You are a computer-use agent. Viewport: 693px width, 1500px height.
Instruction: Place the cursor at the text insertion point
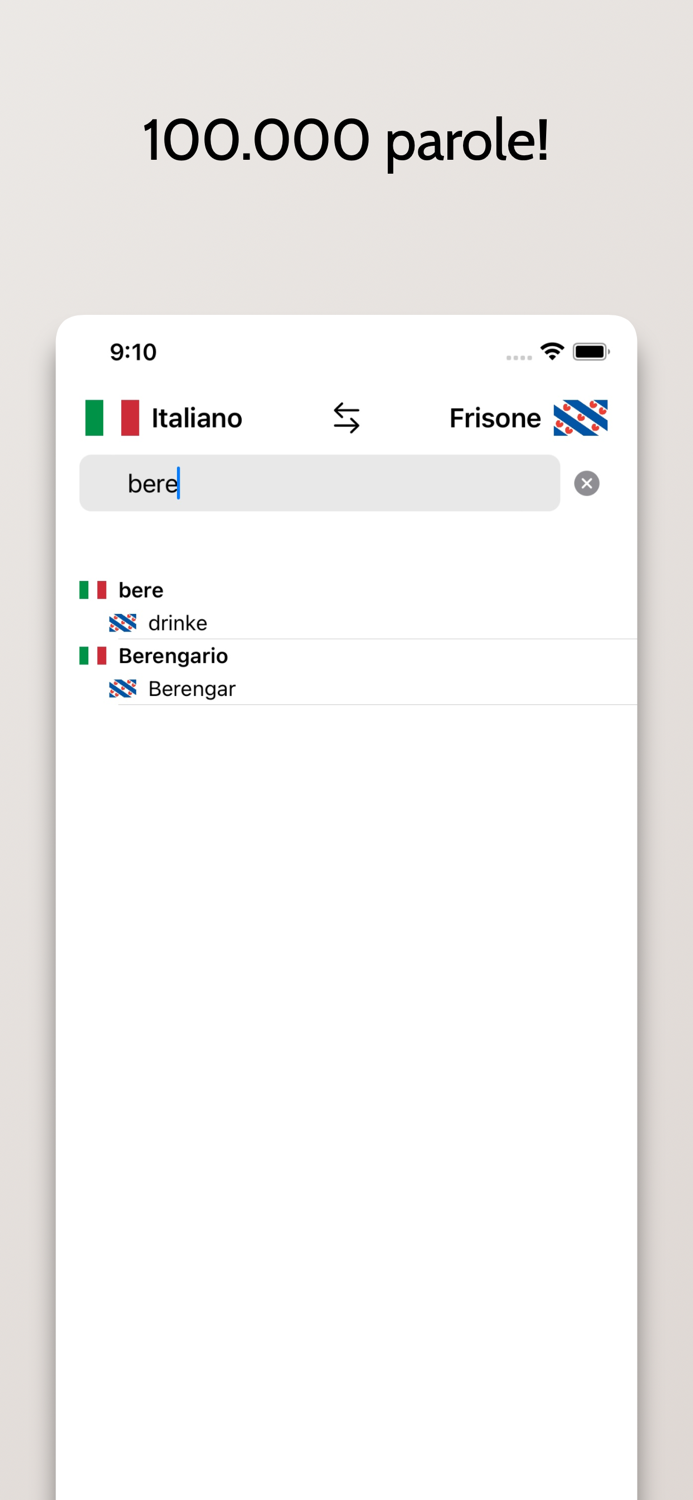[179, 483]
